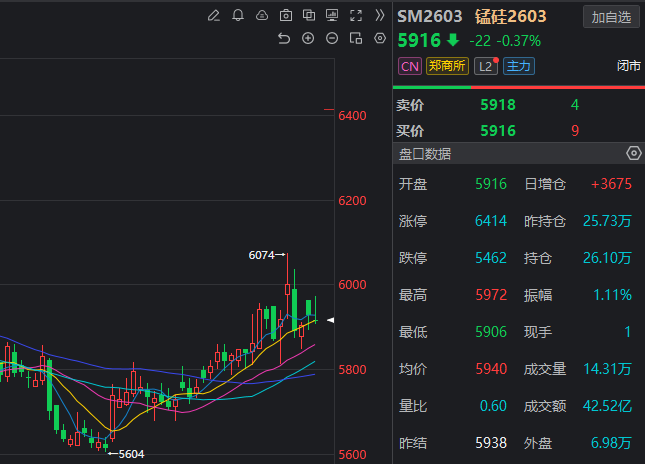Expand more toolbar tools with double chevron
This screenshot has width=645, height=464.
[380, 16]
